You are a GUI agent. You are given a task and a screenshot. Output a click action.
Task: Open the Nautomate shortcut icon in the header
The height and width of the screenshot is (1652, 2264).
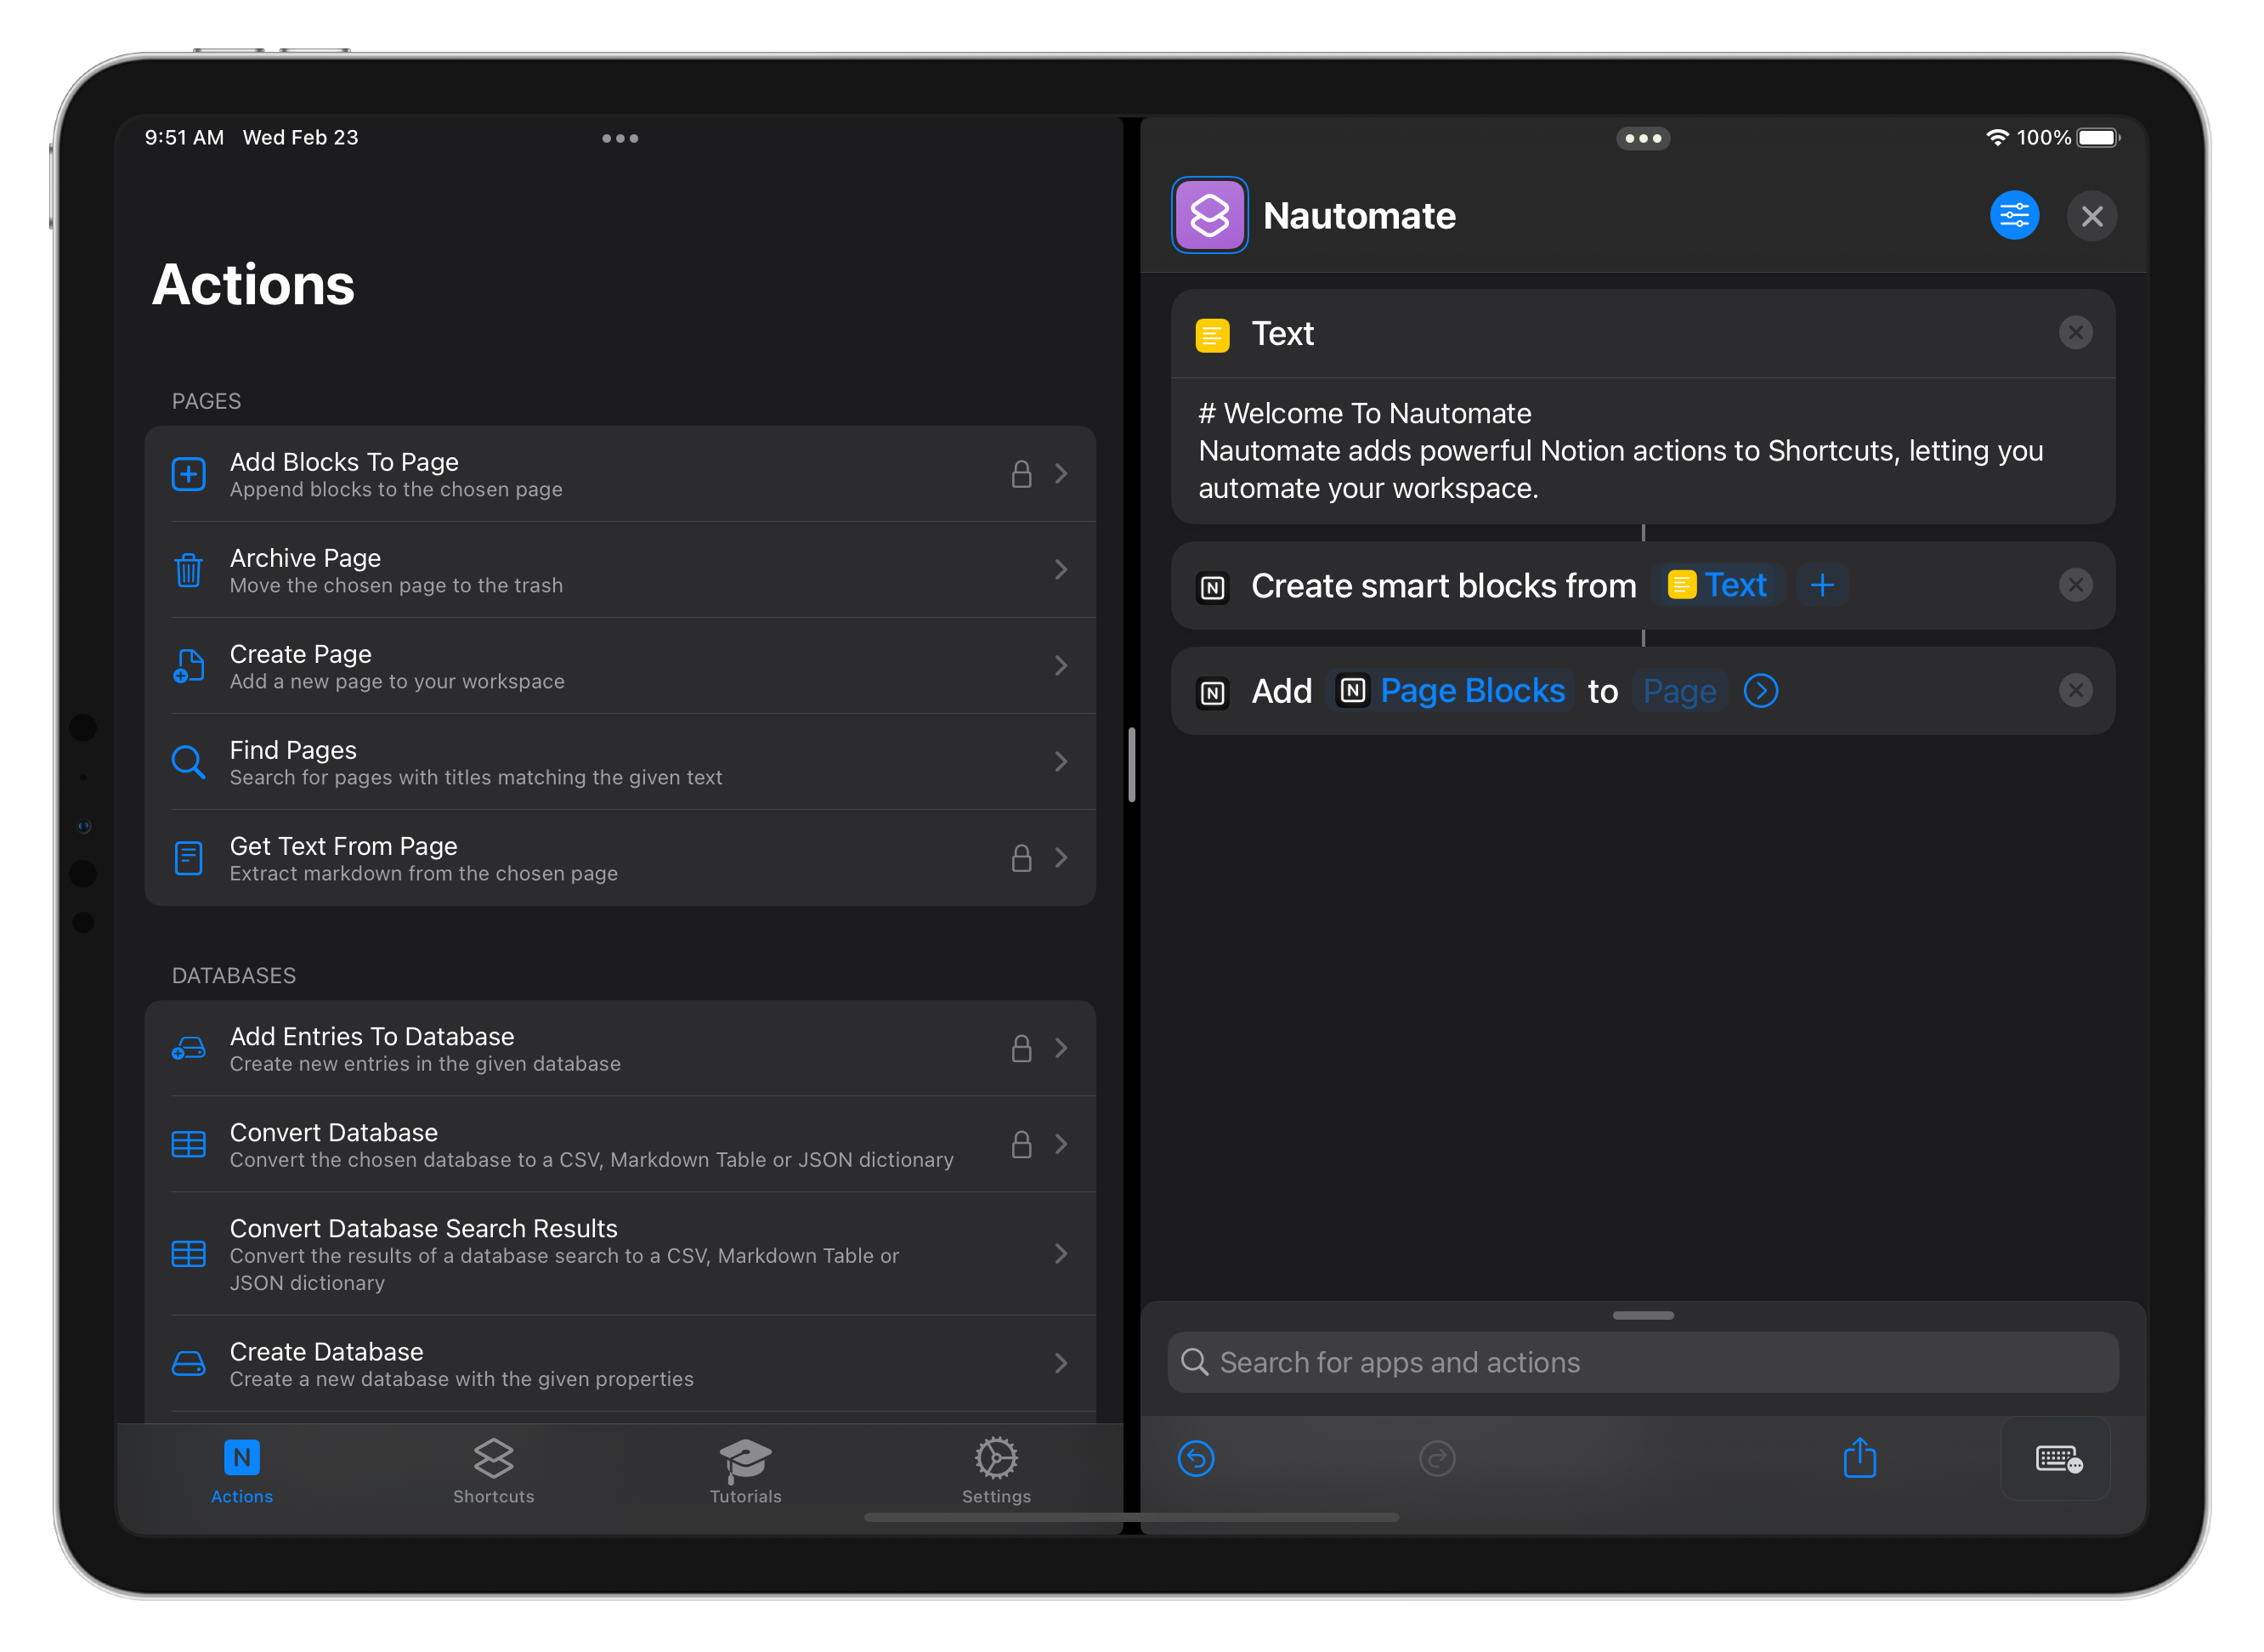(1209, 215)
